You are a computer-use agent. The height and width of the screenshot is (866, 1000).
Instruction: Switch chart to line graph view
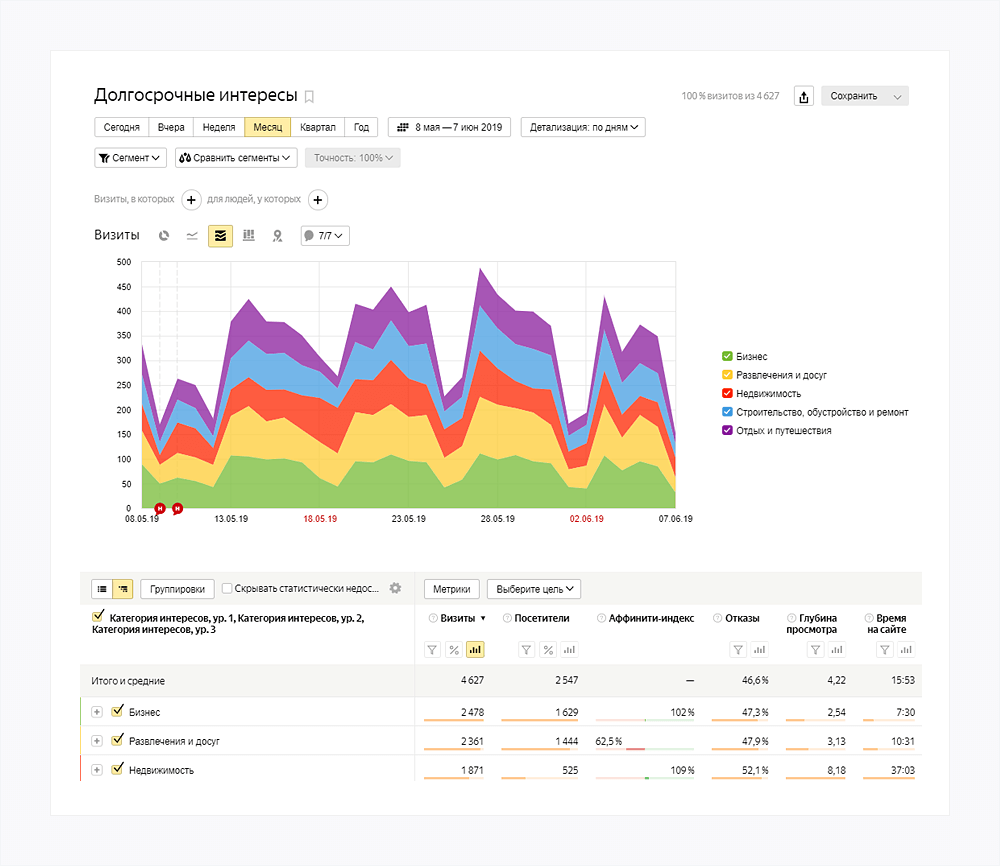tap(192, 236)
